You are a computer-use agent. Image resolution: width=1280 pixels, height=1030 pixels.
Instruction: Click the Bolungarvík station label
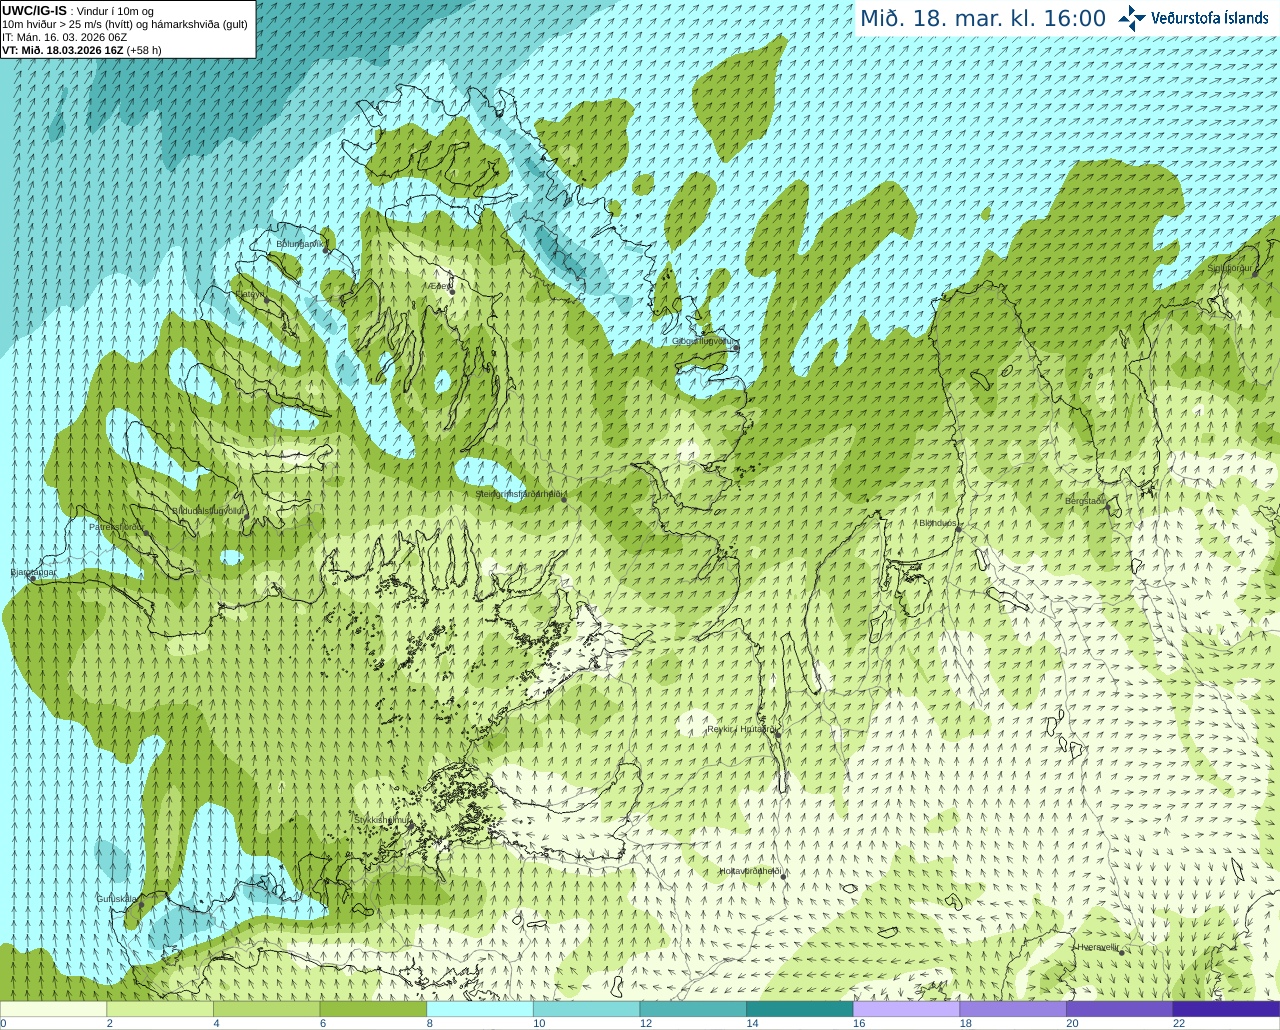301,243
